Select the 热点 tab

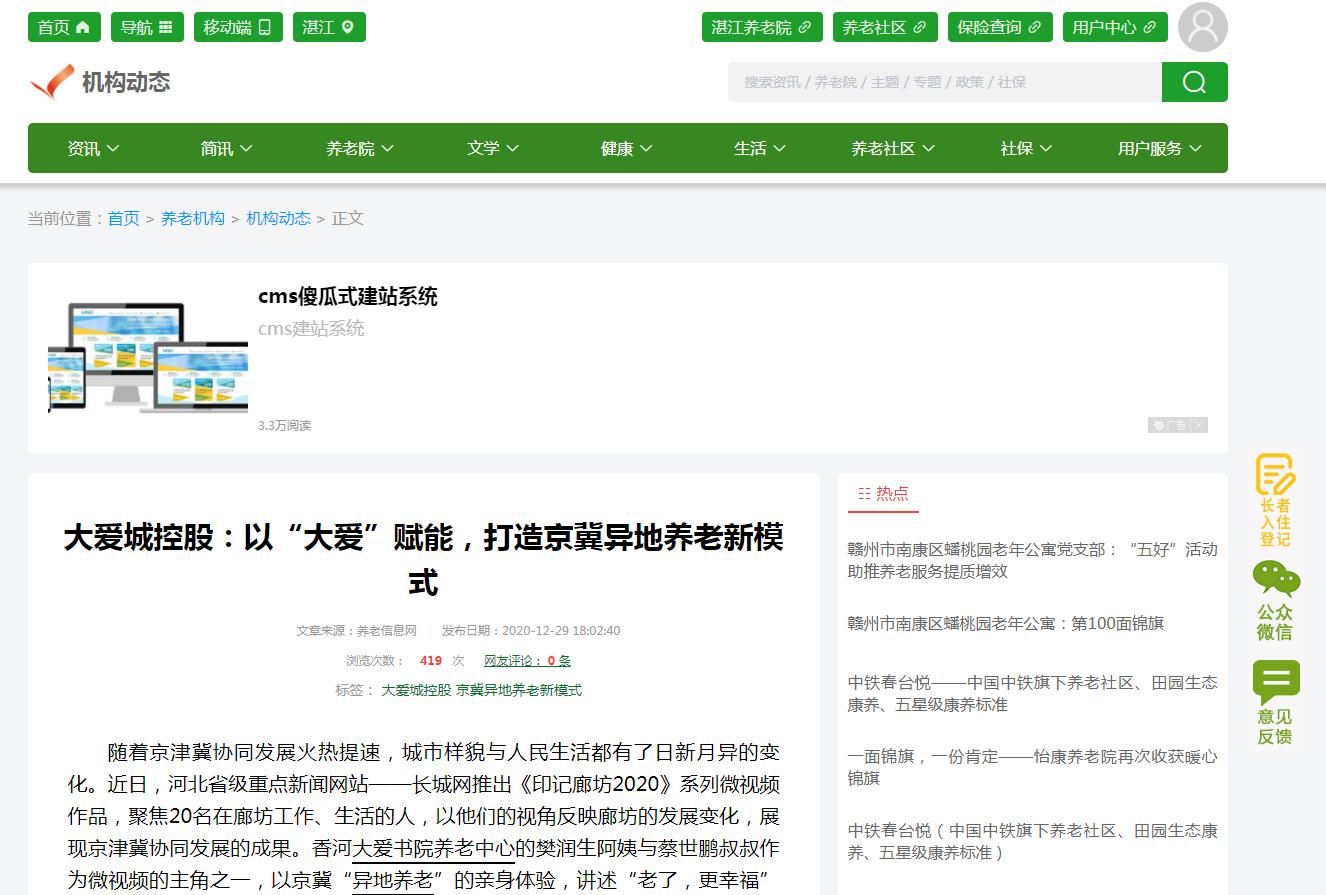pyautogui.click(x=884, y=493)
